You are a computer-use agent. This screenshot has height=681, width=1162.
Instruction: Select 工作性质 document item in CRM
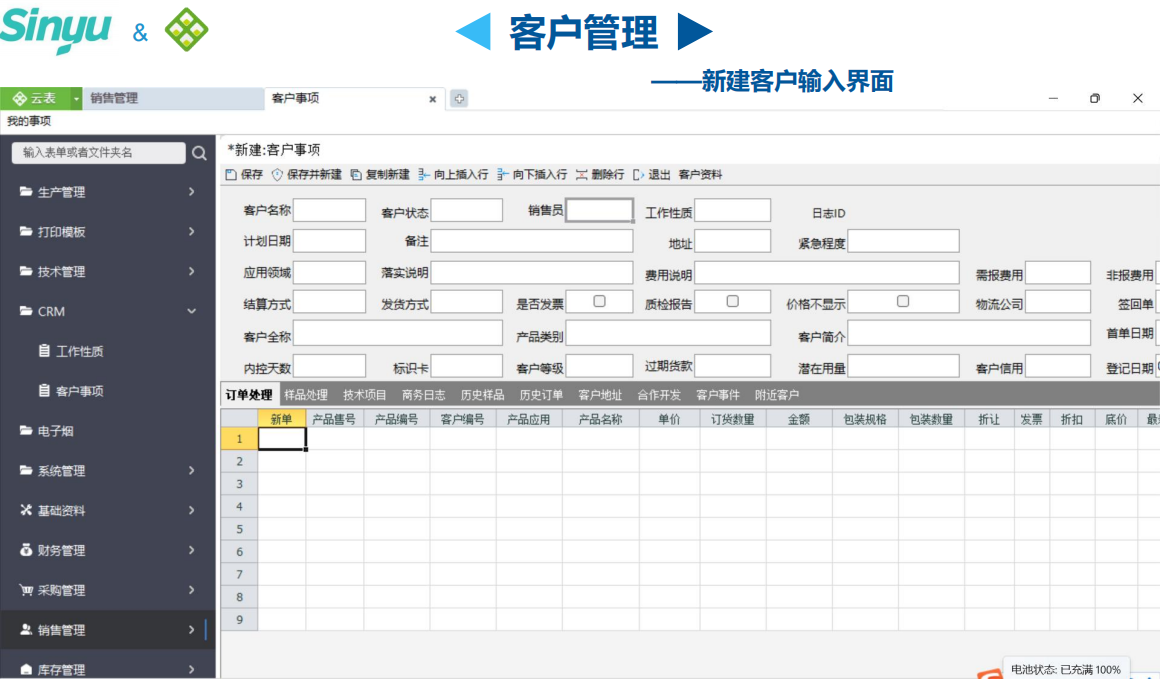click(x=72, y=351)
